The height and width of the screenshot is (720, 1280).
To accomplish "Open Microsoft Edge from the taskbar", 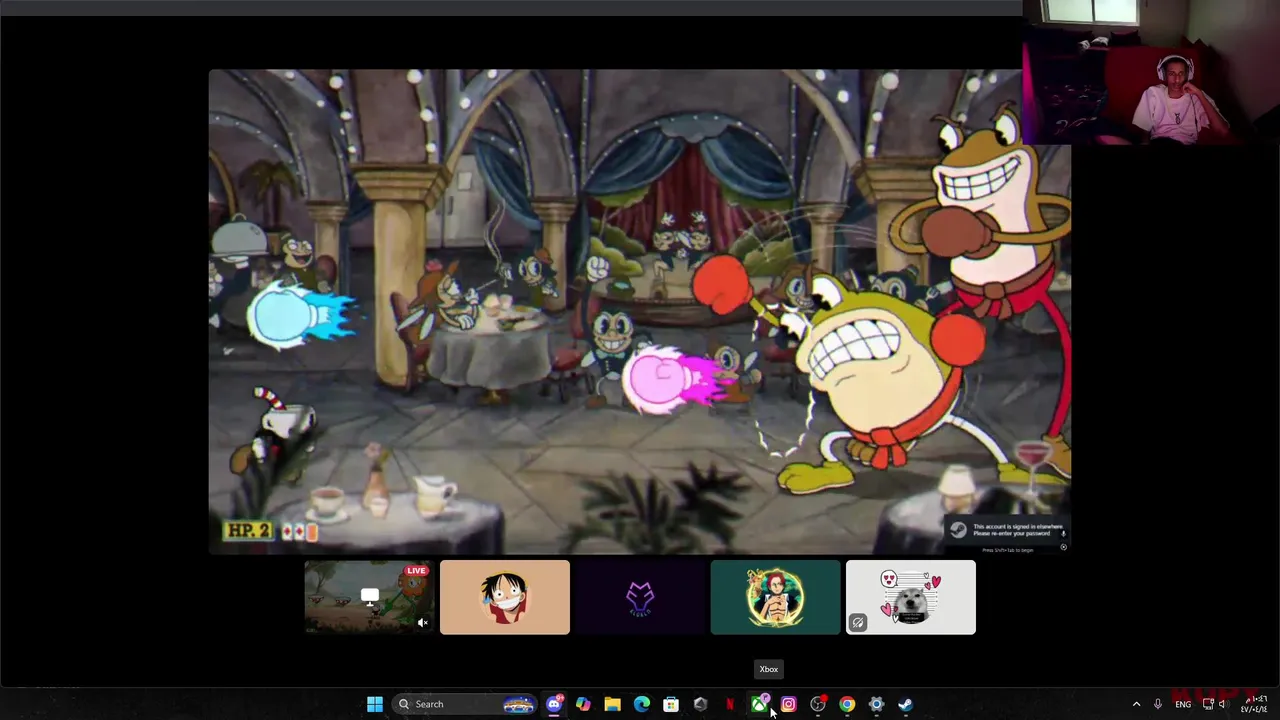I will pos(642,704).
